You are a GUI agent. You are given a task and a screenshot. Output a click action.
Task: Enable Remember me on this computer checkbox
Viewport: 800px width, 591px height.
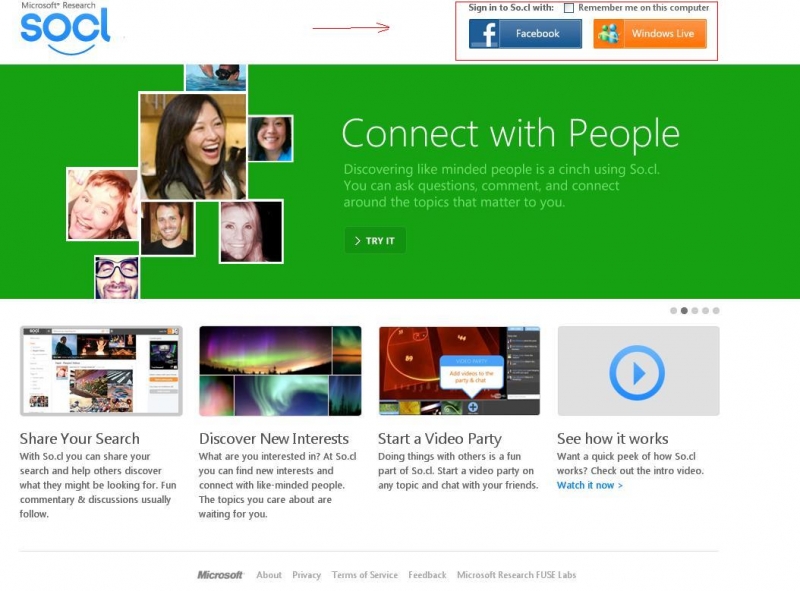click(x=569, y=8)
